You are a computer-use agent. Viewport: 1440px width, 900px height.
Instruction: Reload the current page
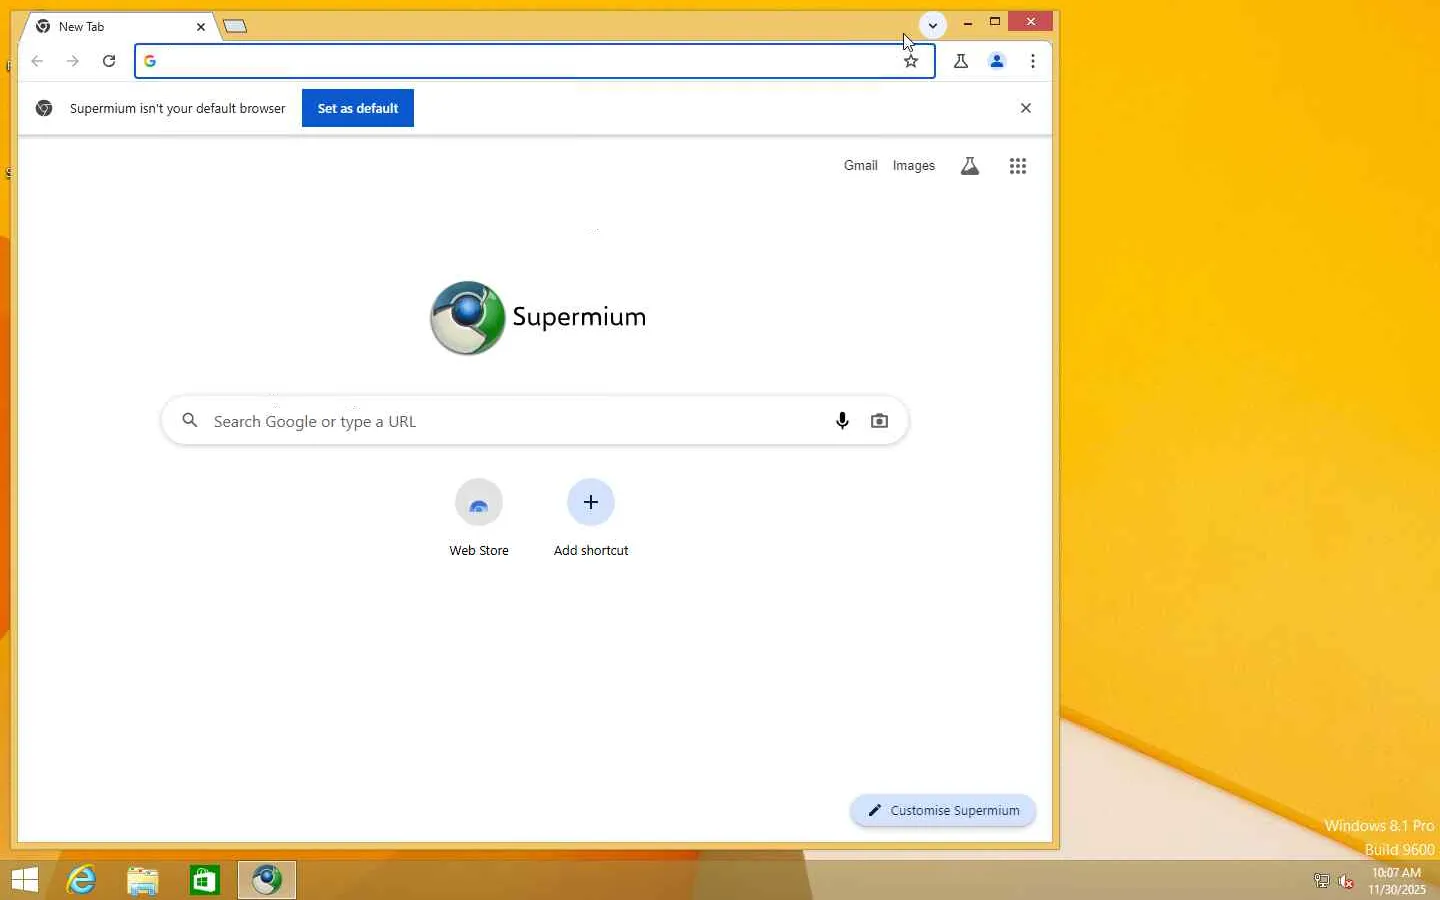pyautogui.click(x=109, y=61)
